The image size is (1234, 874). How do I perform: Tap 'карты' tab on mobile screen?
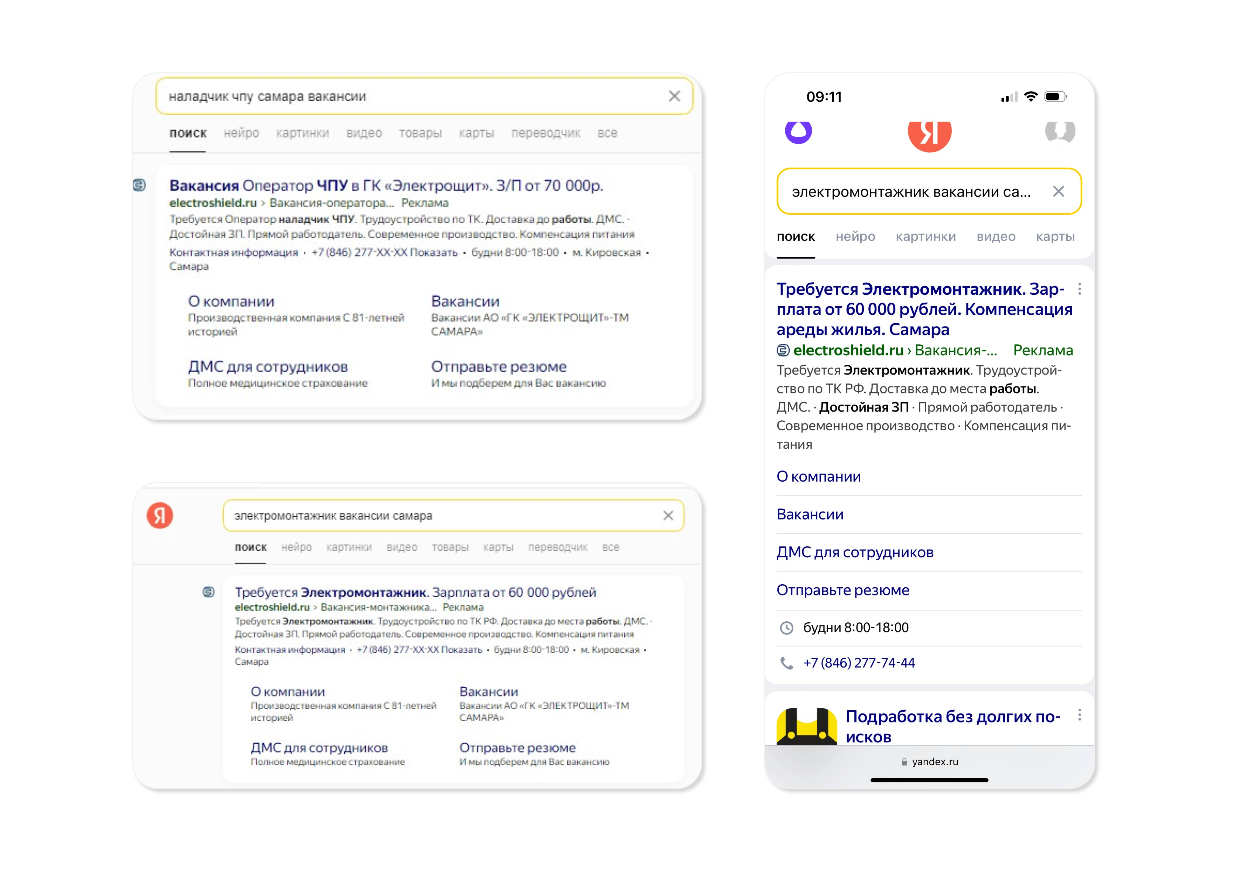[x=1055, y=237]
